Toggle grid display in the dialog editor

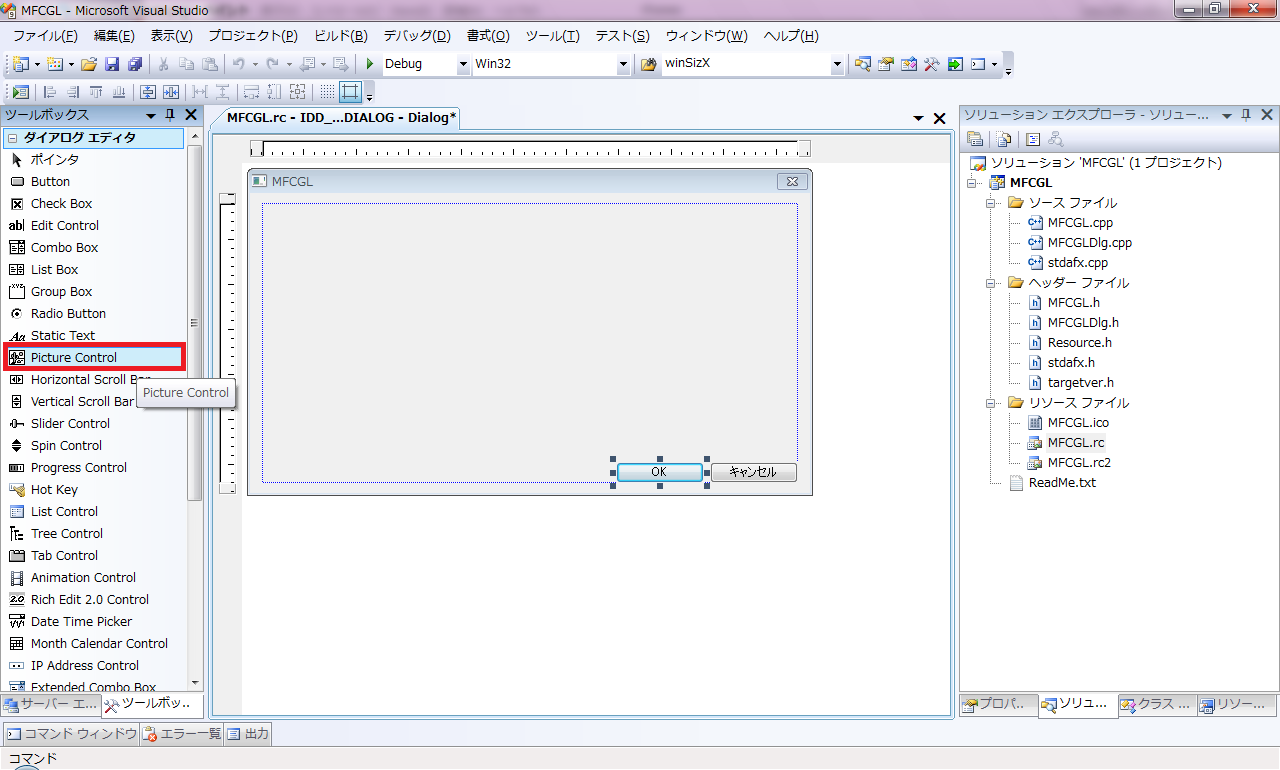click(325, 92)
